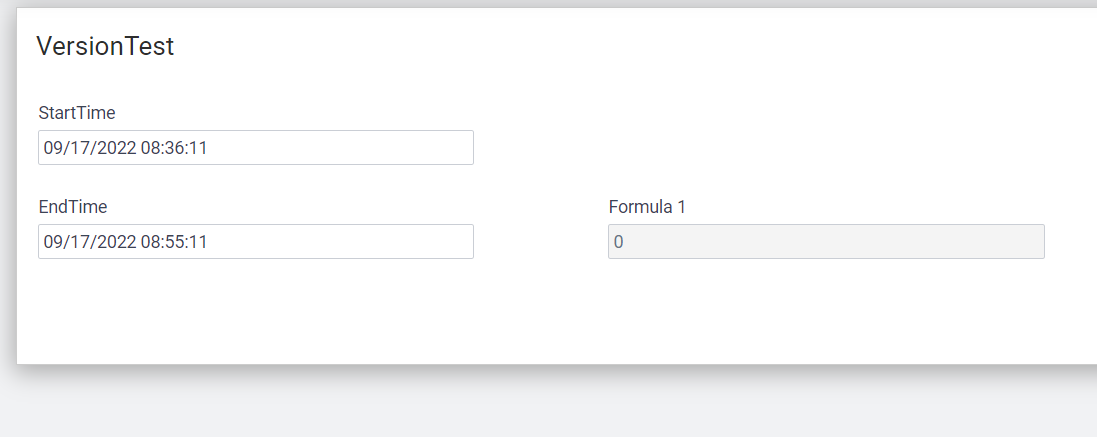
Task: Click the 0 value in Formula 1
Action: [x=618, y=242]
